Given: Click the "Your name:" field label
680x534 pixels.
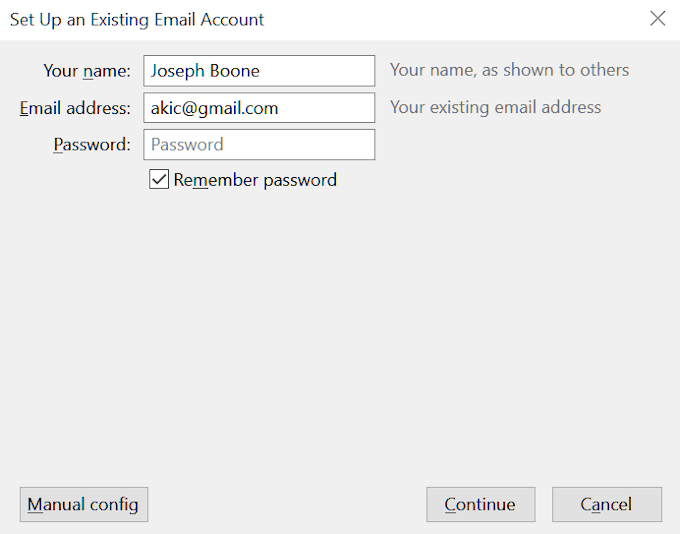Looking at the screenshot, I should pos(87,71).
